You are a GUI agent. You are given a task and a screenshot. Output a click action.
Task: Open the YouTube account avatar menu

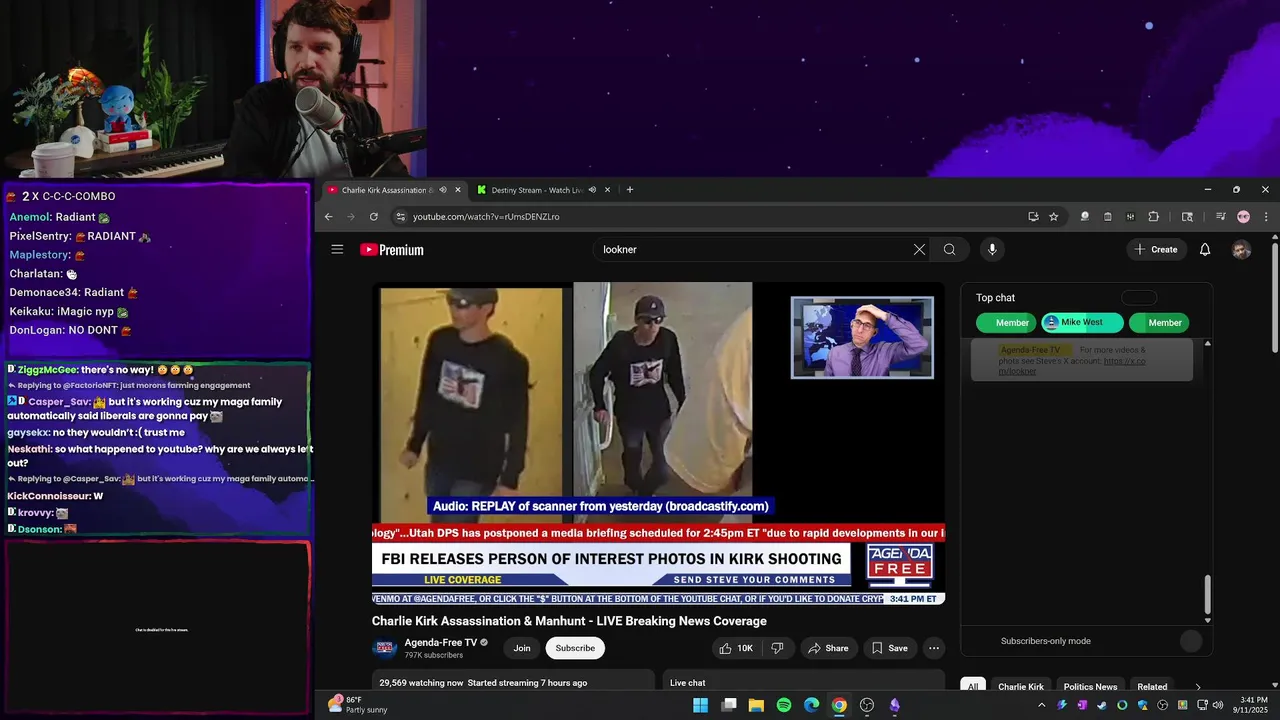tap(1241, 249)
